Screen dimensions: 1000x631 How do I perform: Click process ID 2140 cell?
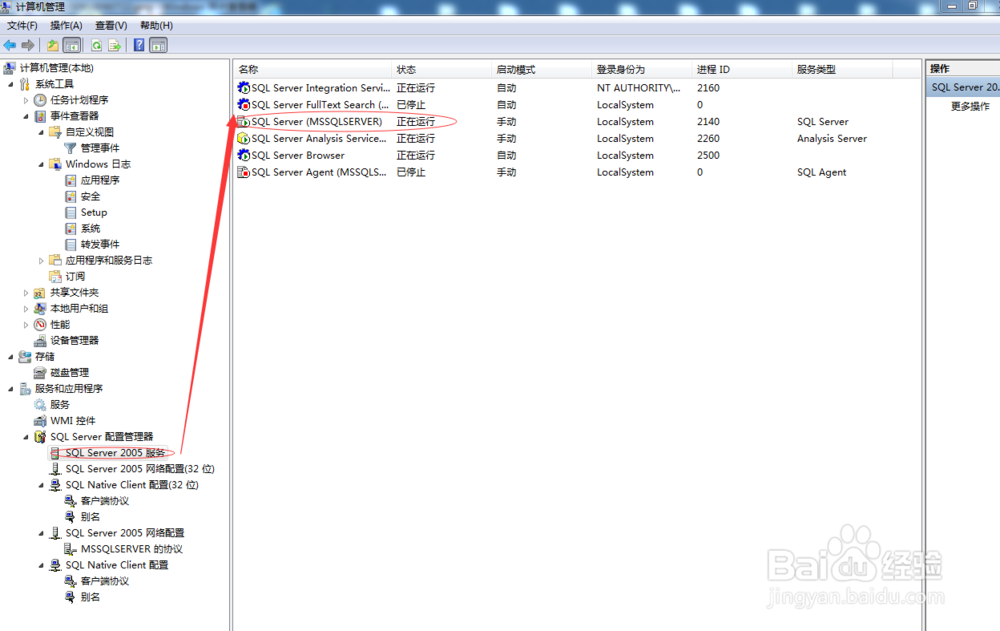click(708, 121)
